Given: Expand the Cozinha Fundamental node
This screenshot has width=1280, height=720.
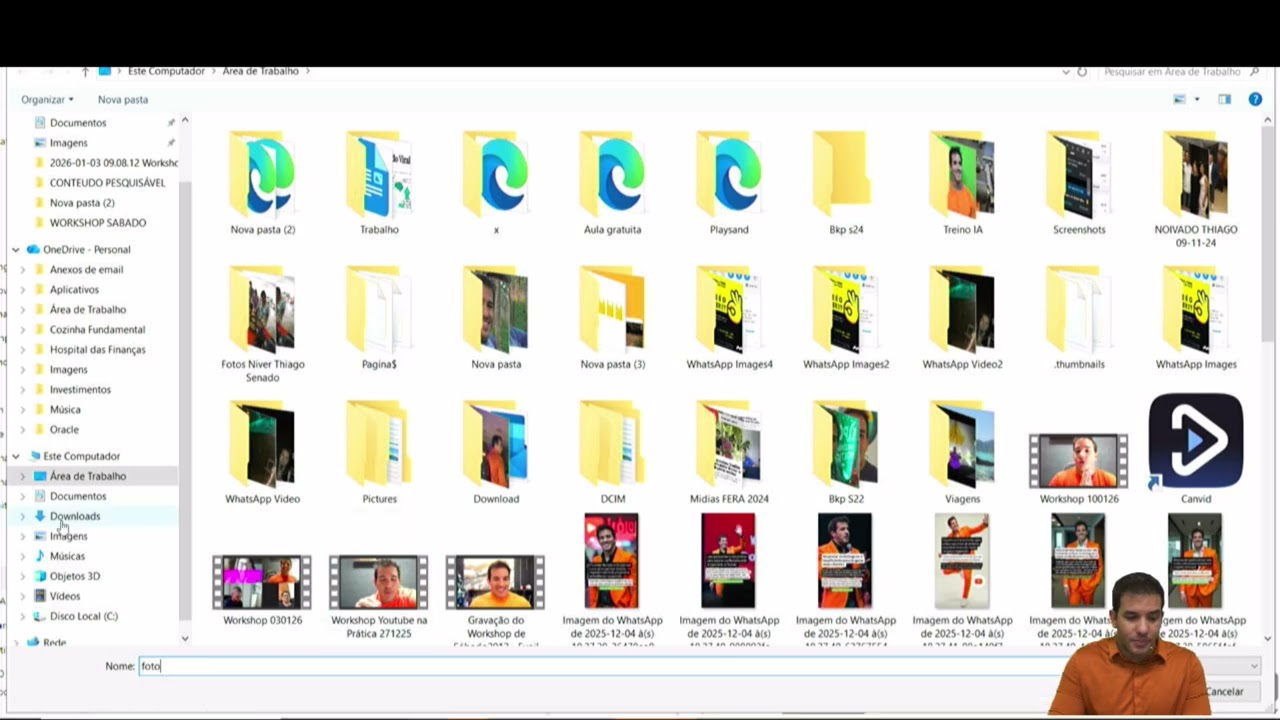Looking at the screenshot, I should [x=24, y=329].
